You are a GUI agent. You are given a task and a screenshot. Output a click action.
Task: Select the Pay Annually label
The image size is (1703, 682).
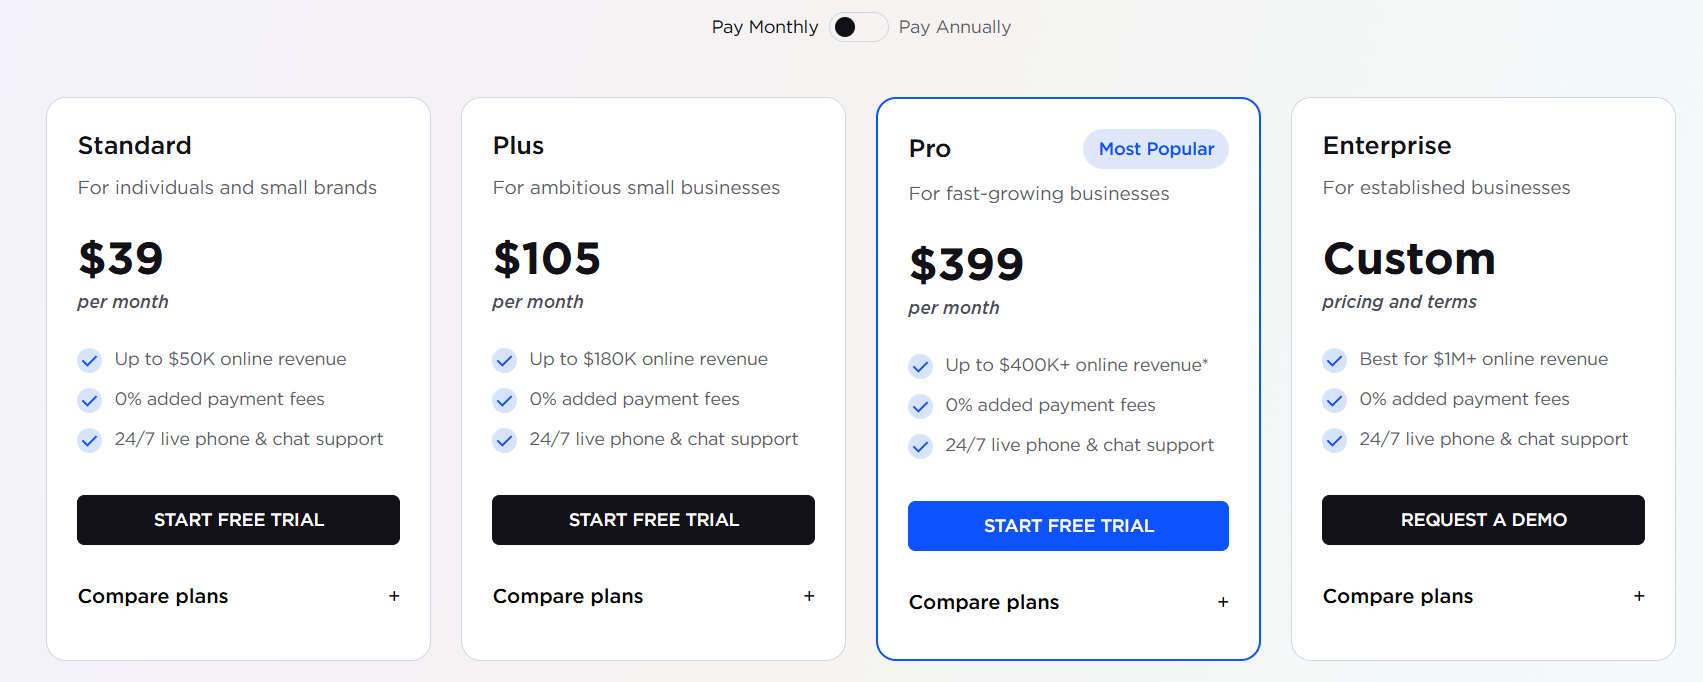coord(955,27)
